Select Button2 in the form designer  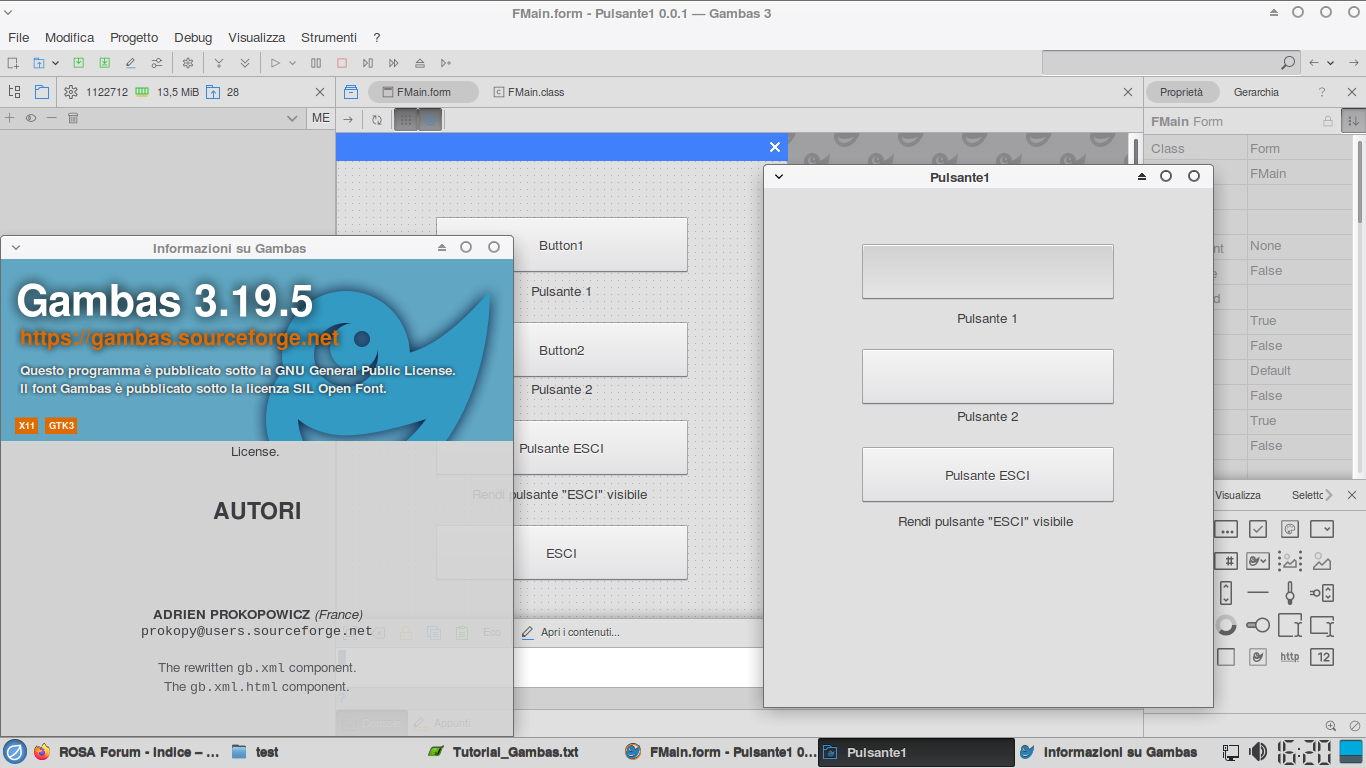[561, 350]
